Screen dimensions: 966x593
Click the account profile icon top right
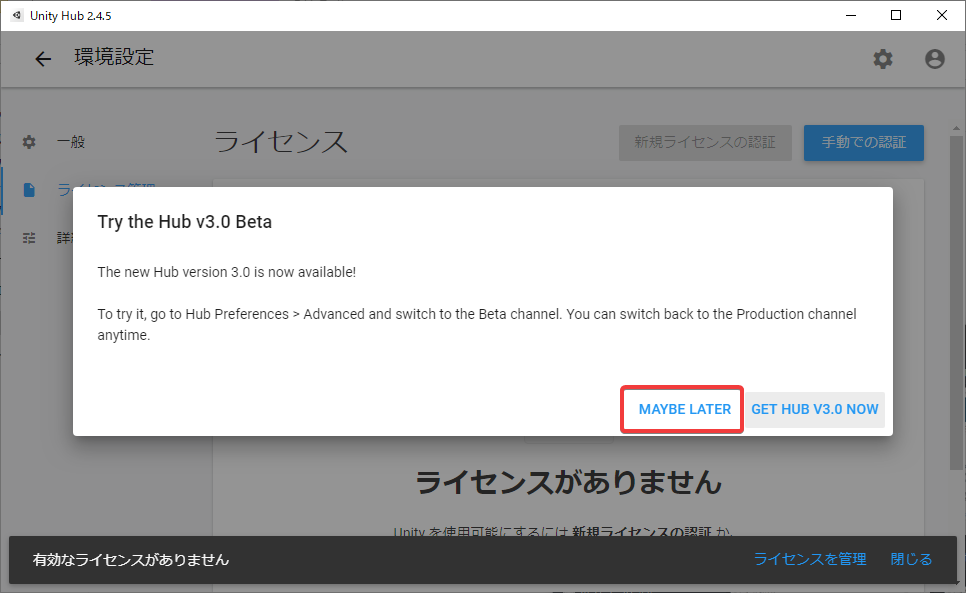point(934,59)
